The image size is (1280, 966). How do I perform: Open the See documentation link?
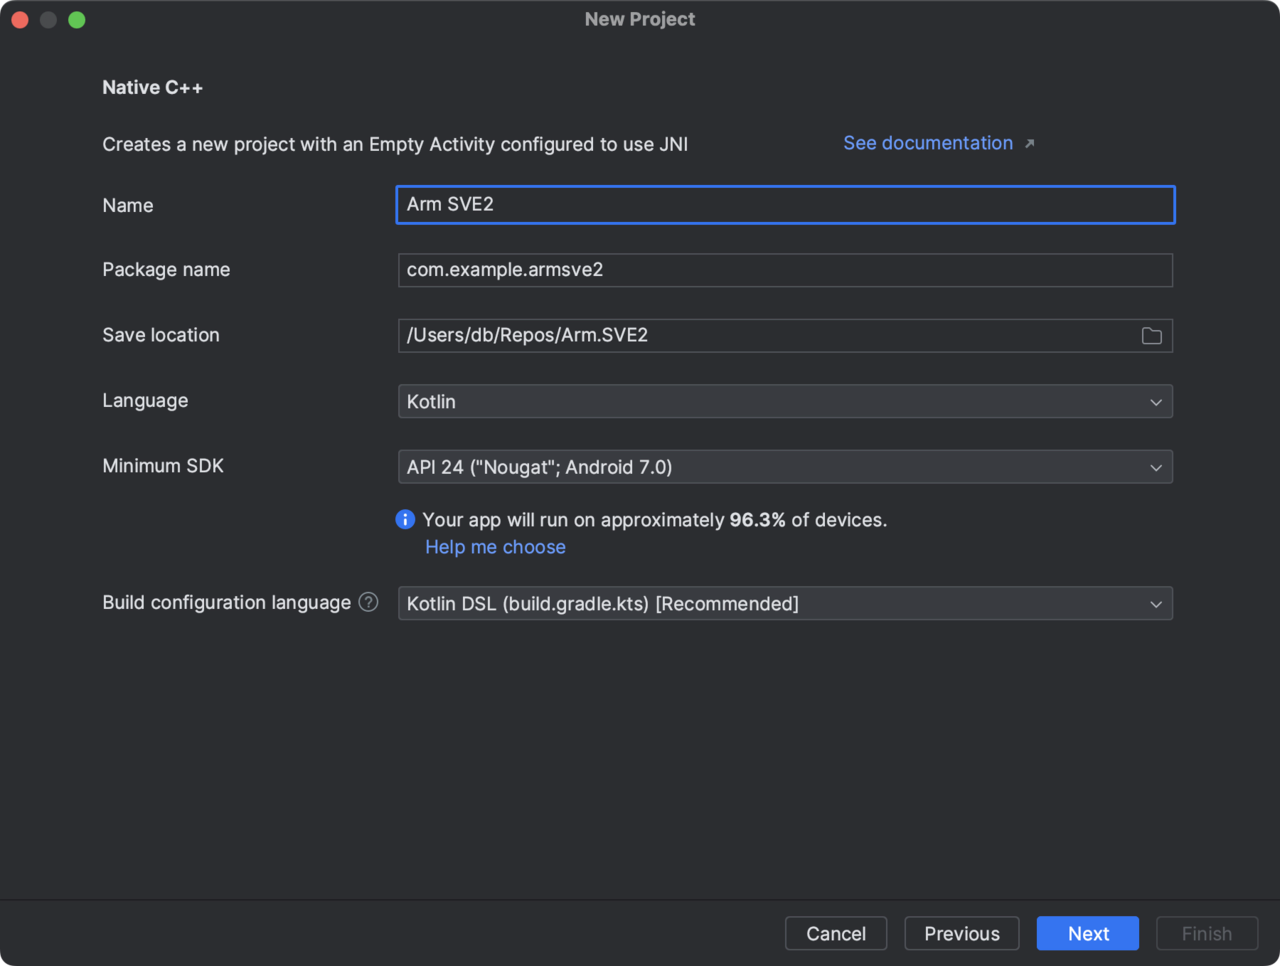[927, 143]
